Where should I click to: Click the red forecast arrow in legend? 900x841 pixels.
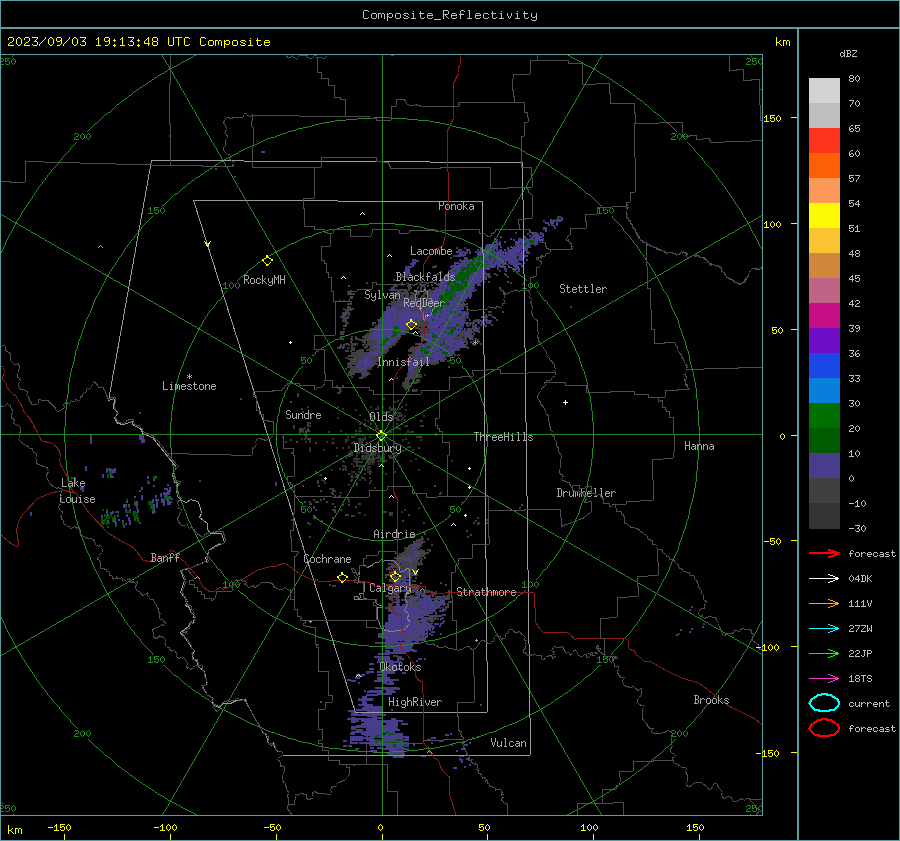(x=824, y=553)
